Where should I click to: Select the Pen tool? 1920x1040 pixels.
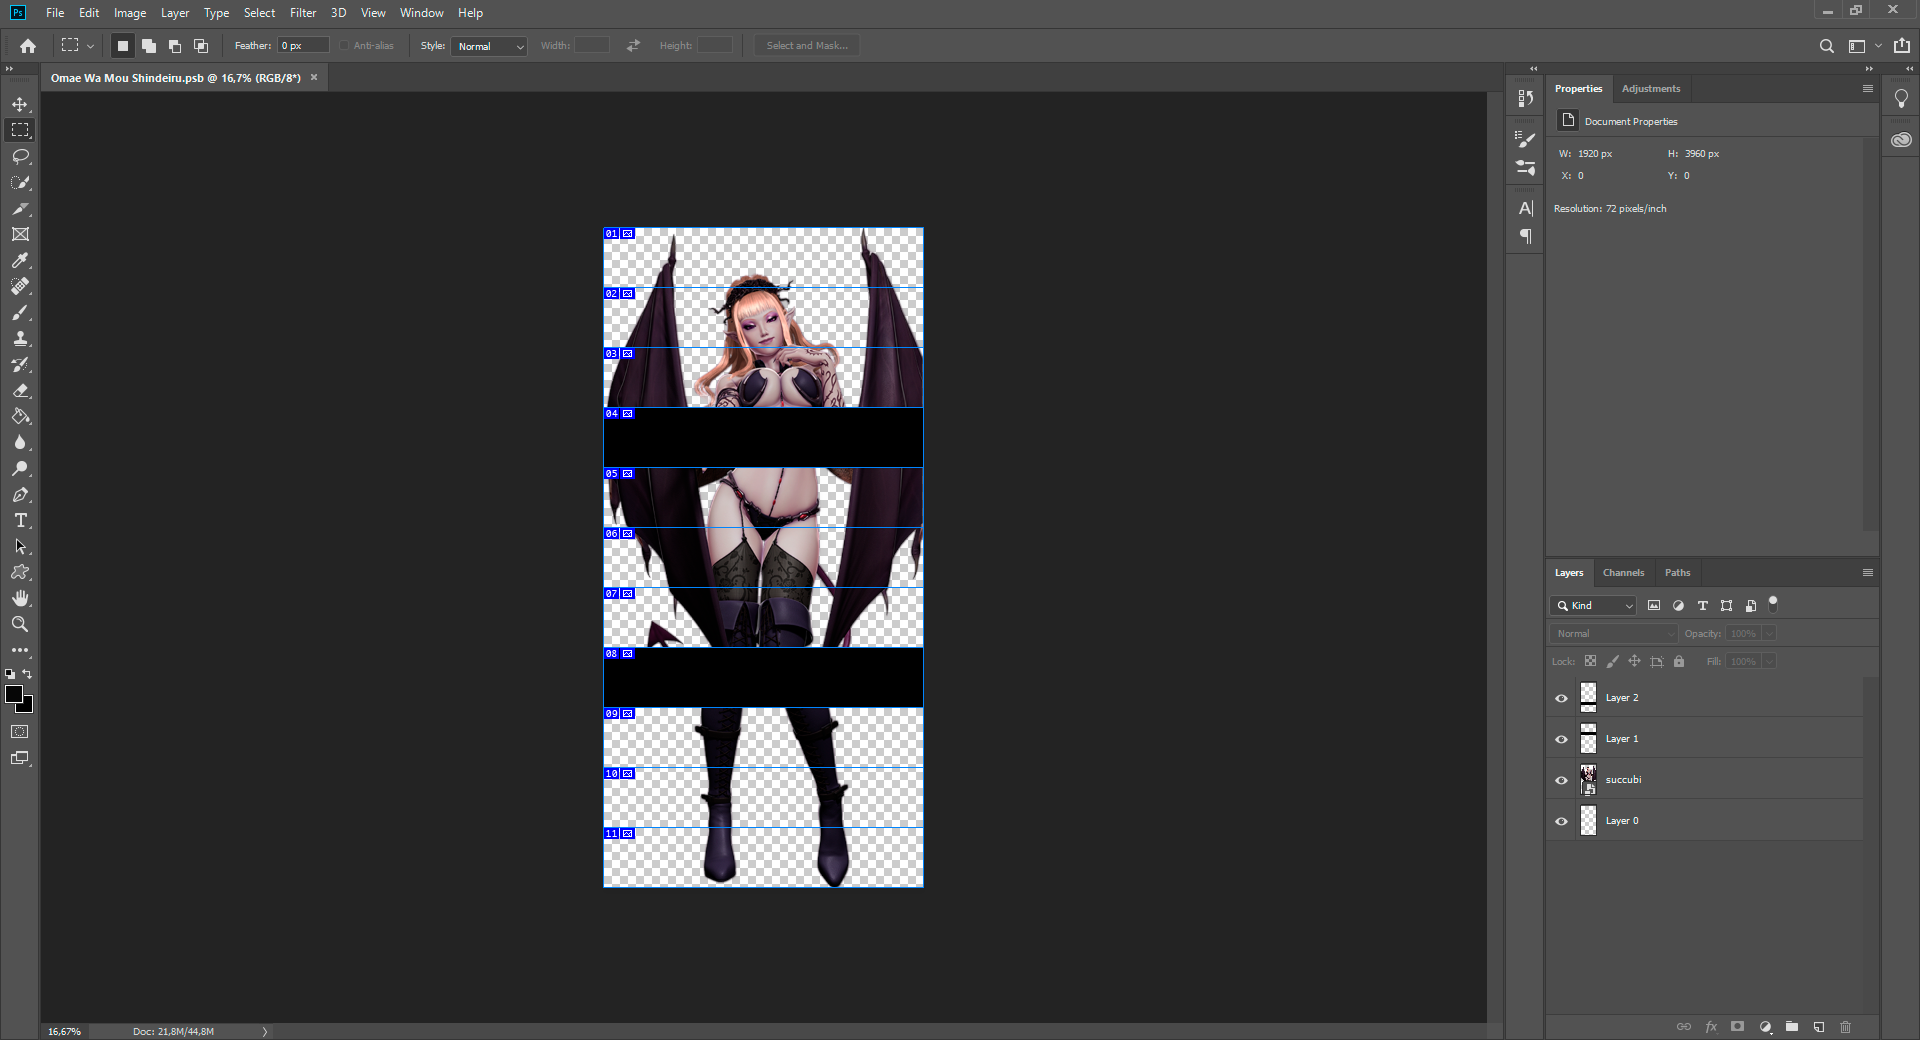tap(20, 494)
